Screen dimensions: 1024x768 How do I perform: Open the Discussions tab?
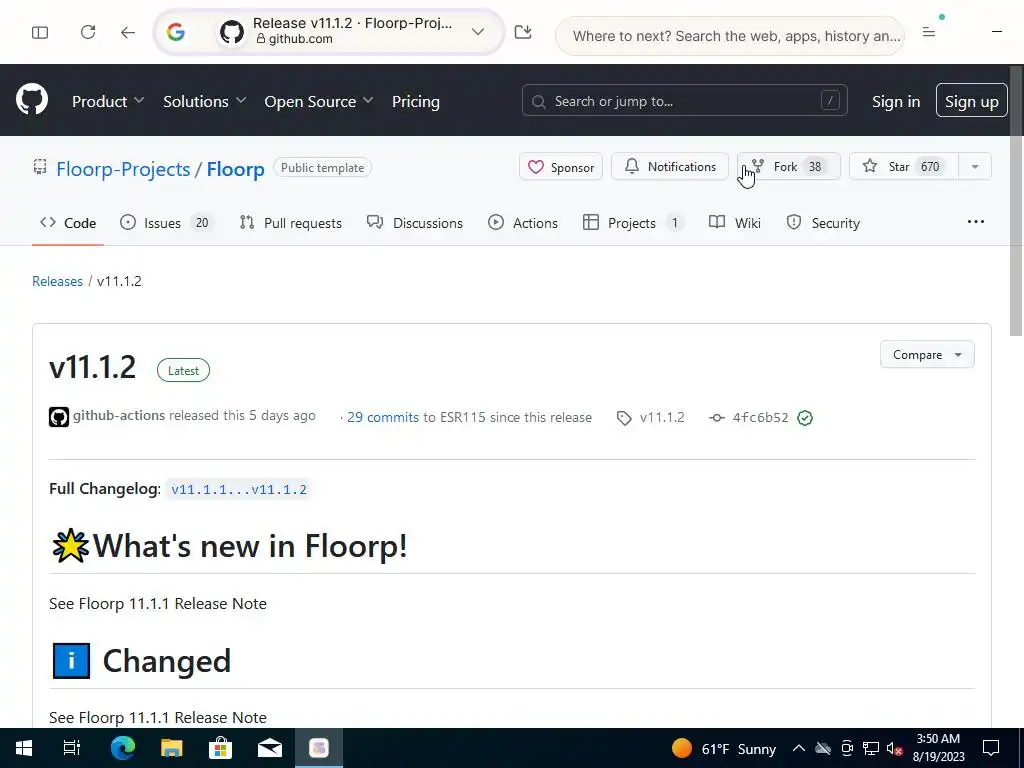click(x=415, y=223)
